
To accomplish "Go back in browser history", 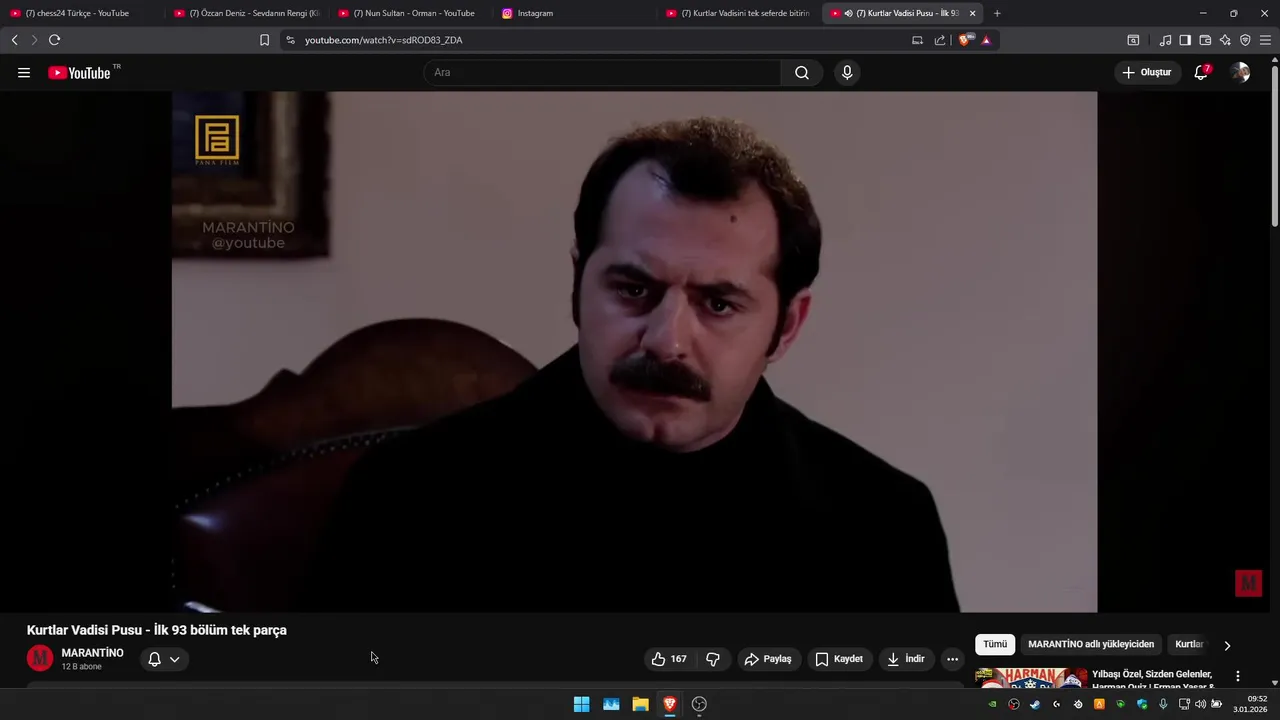I will point(14,40).
